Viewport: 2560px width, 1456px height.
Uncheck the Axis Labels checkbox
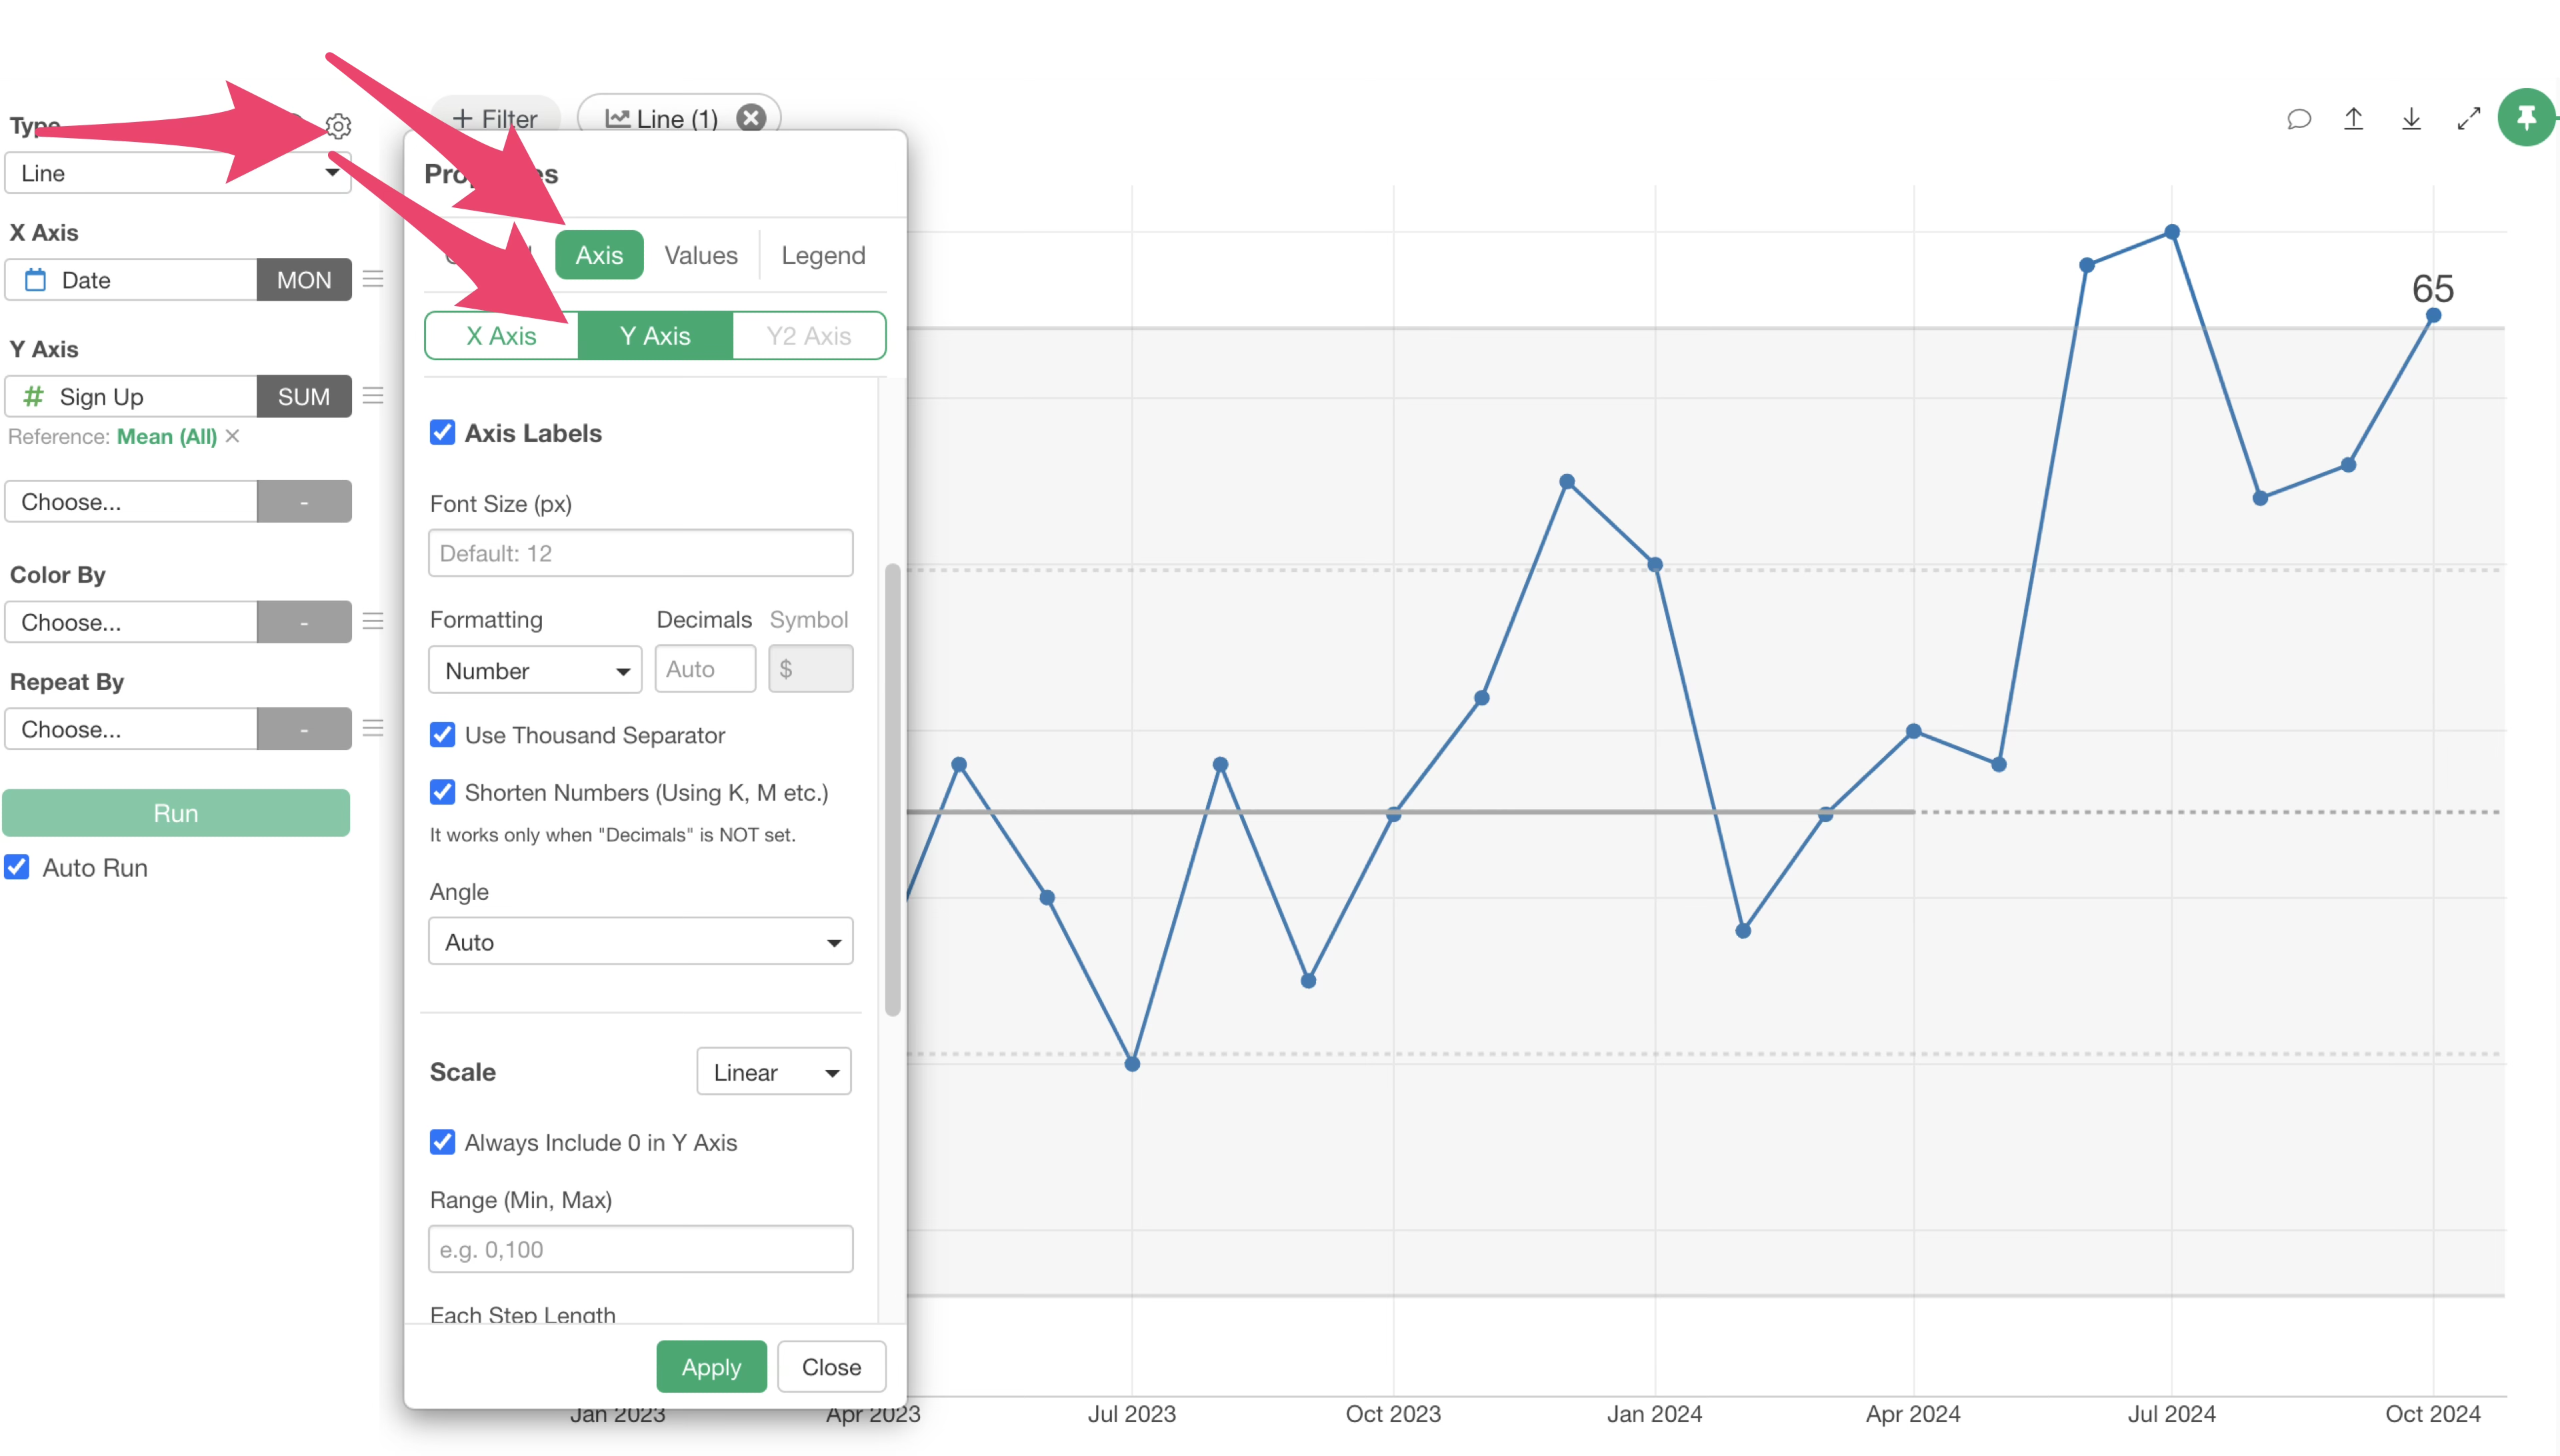point(442,432)
